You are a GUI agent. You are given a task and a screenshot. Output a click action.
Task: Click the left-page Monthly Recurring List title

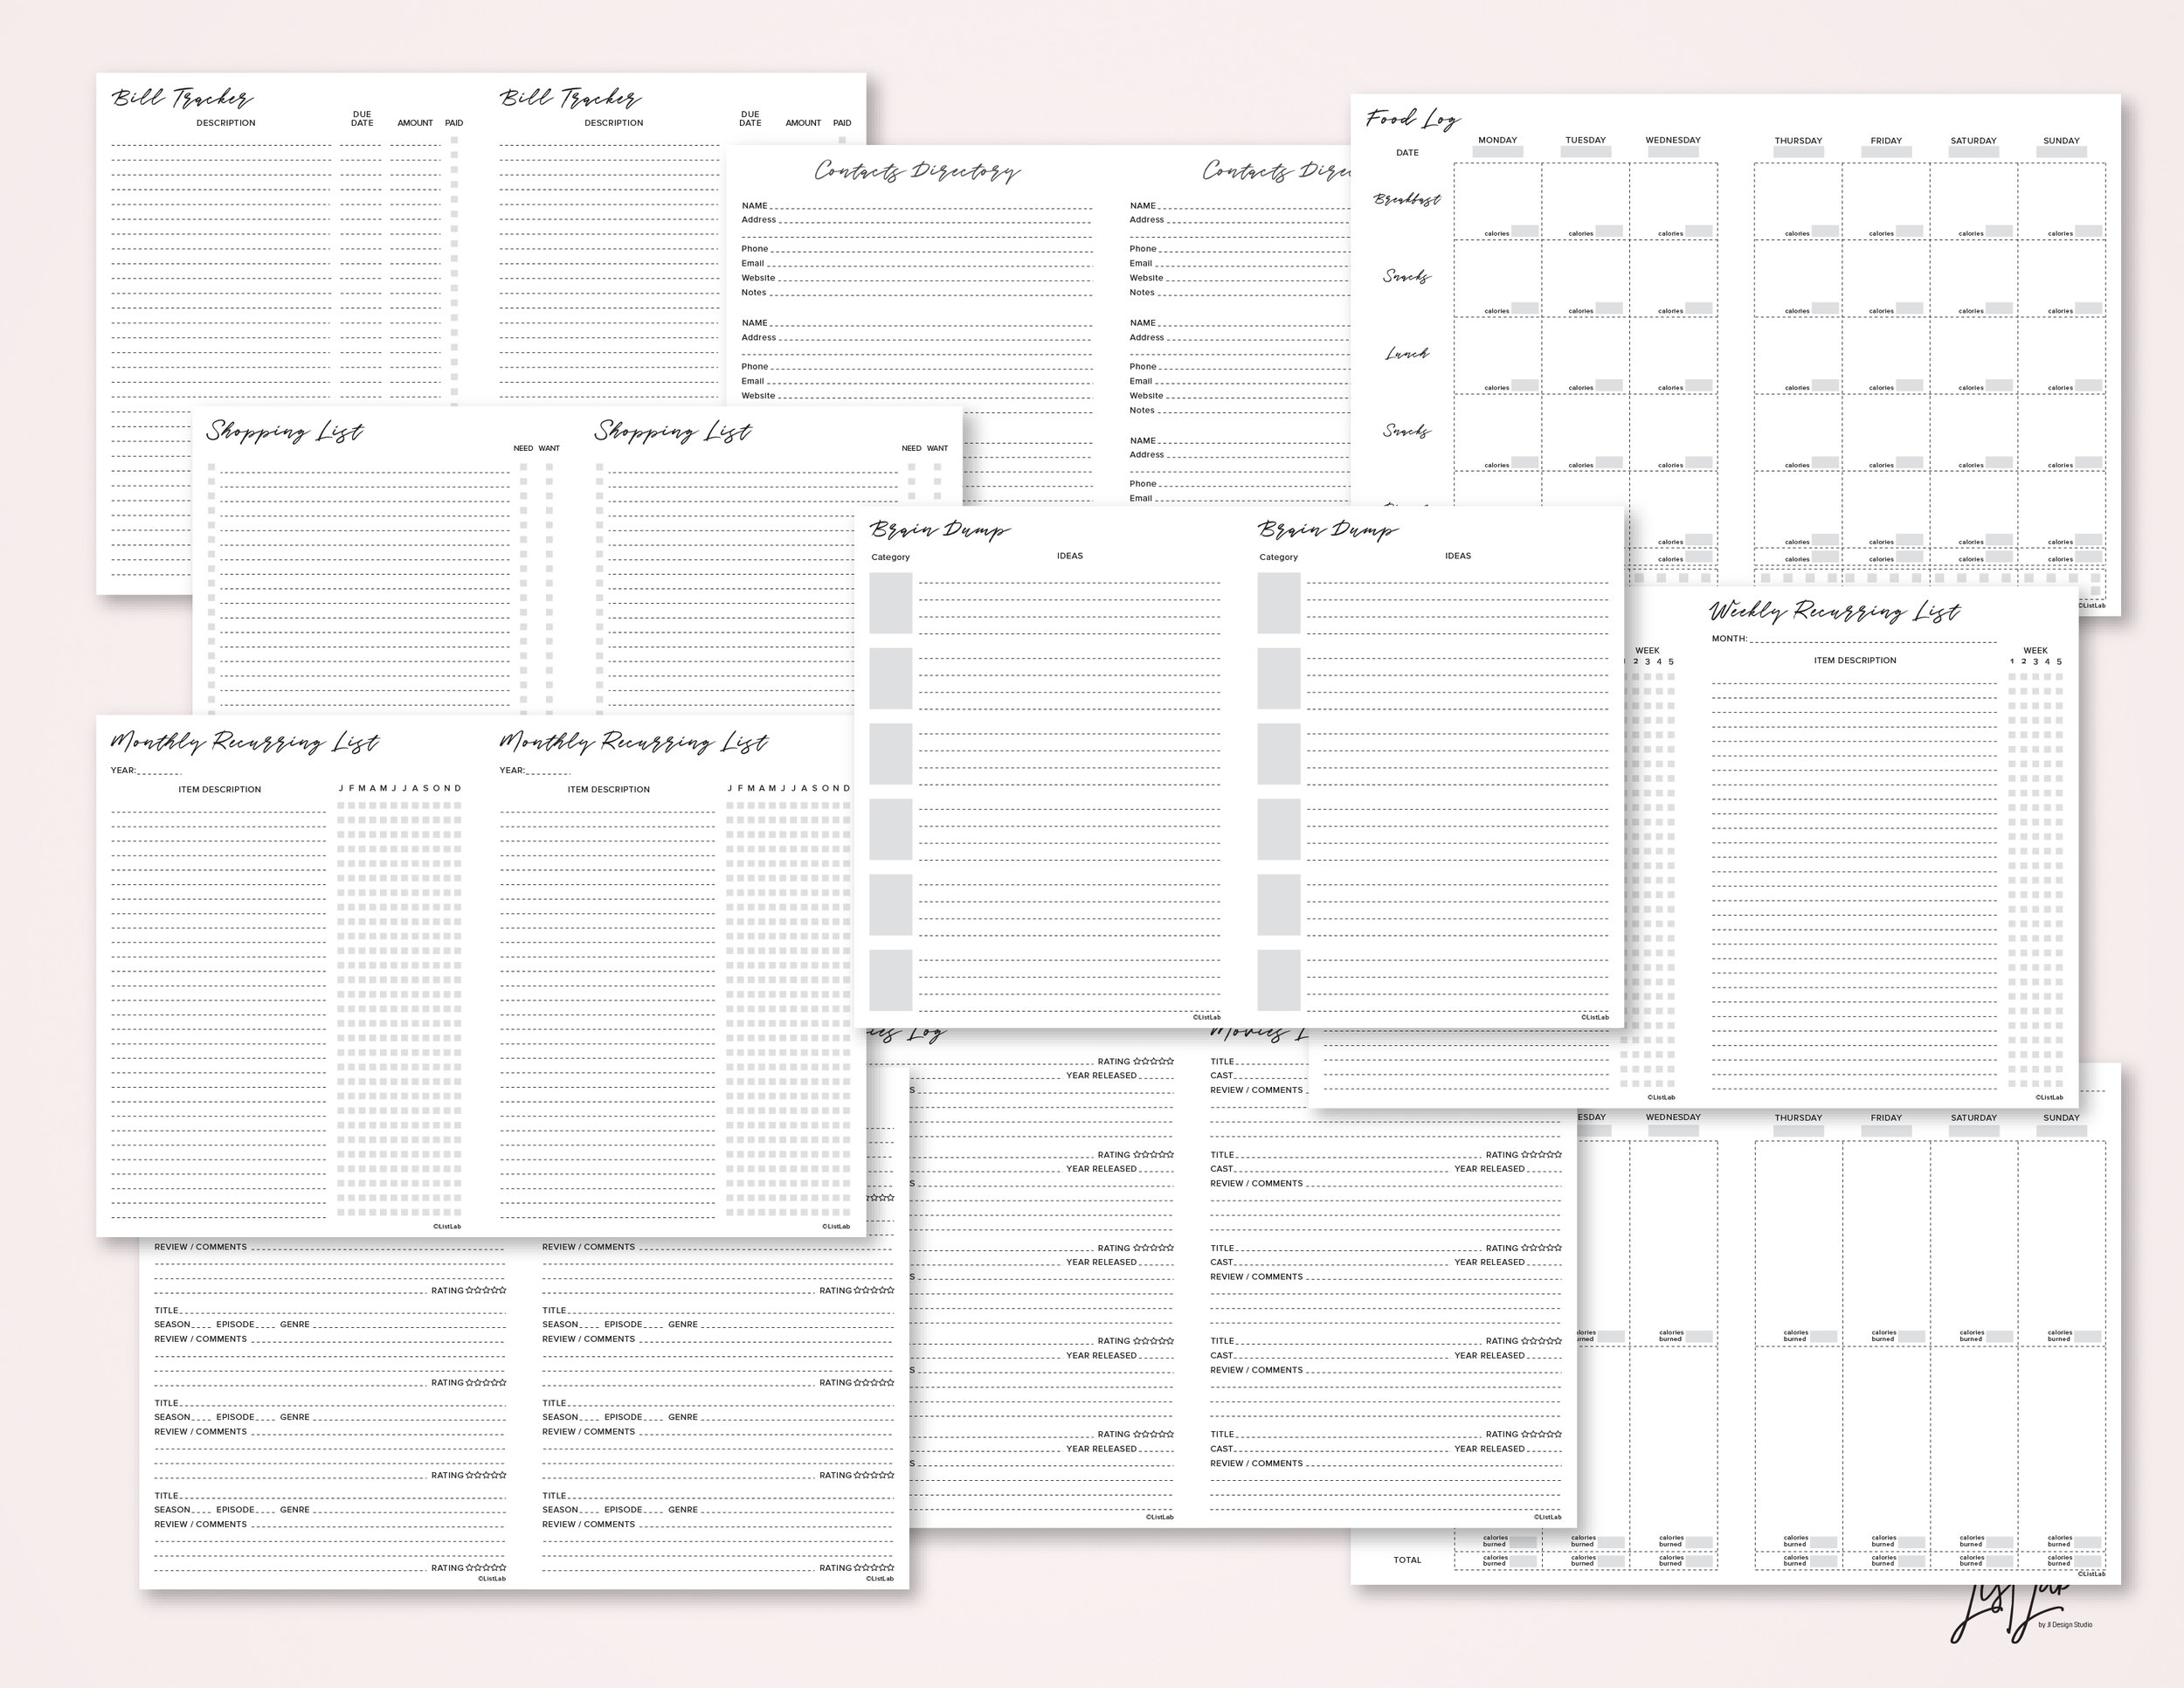[244, 741]
